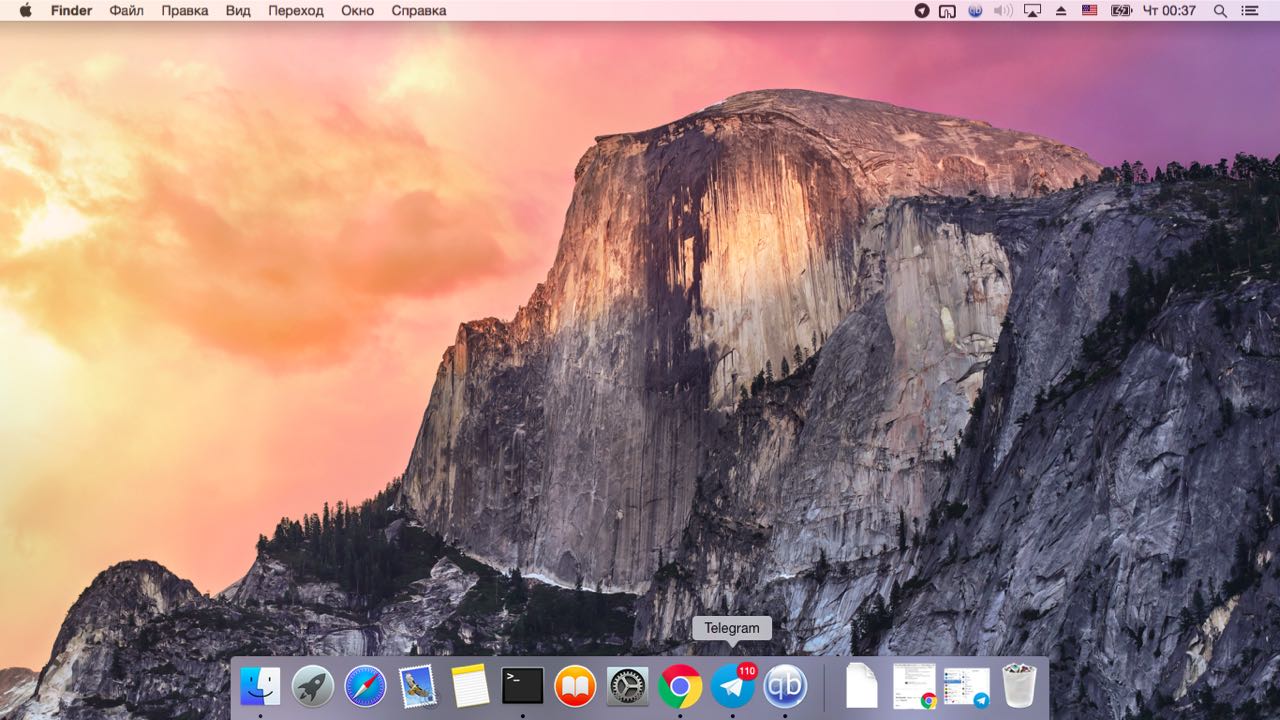Open qBittorrent icon in Dock
Screen dimensions: 1280x720
[x=785, y=686]
